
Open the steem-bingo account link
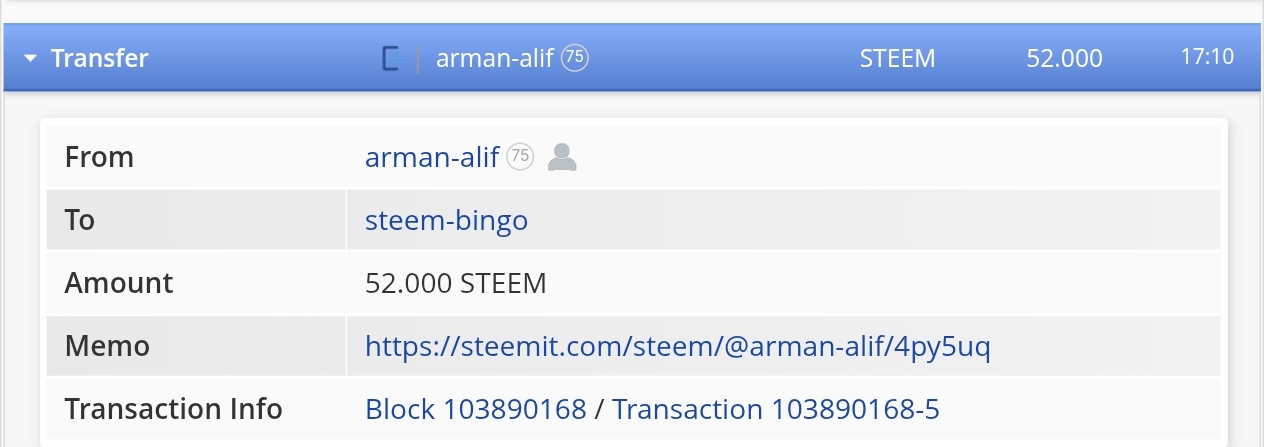[x=446, y=220]
